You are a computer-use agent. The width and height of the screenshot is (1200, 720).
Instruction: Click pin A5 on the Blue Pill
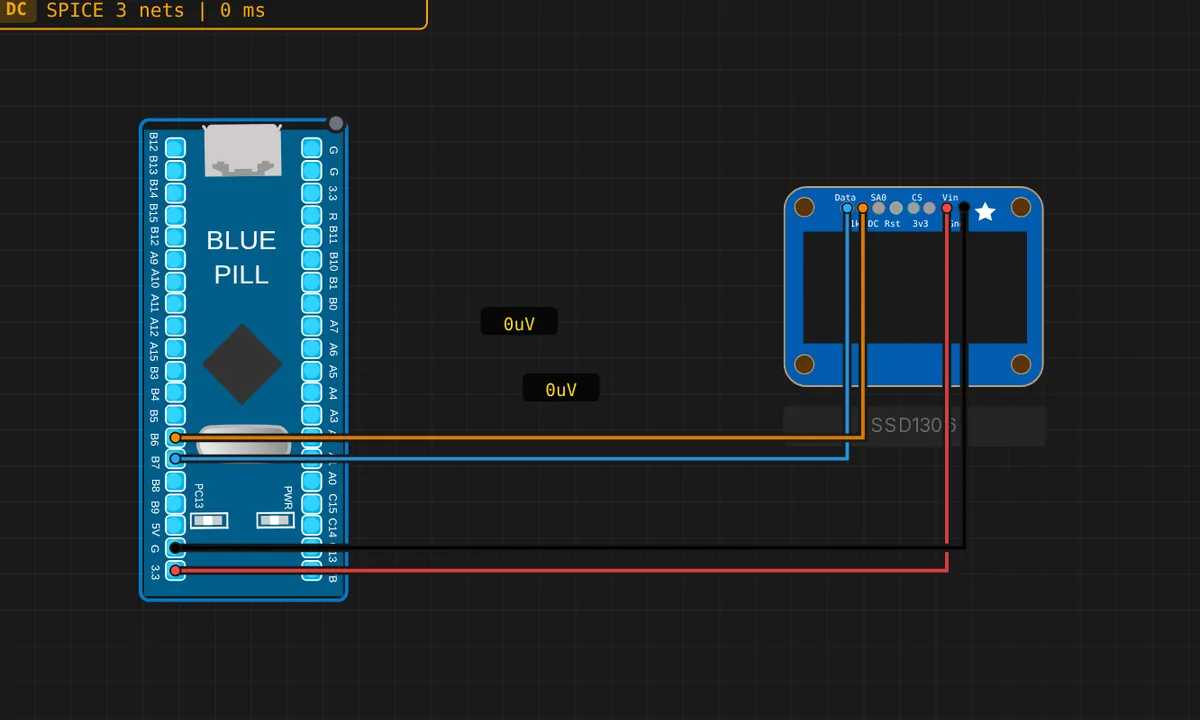tap(313, 370)
